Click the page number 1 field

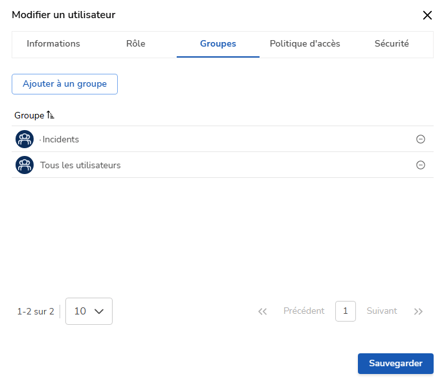[345, 311]
